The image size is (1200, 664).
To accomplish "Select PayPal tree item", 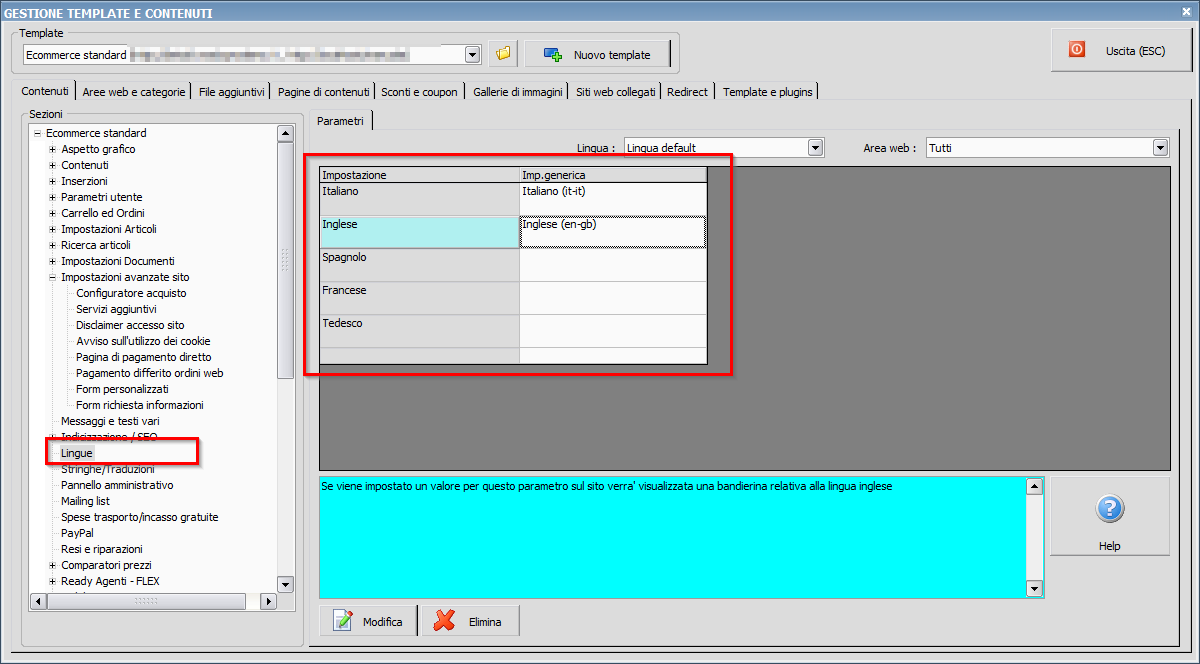I will (x=77, y=533).
